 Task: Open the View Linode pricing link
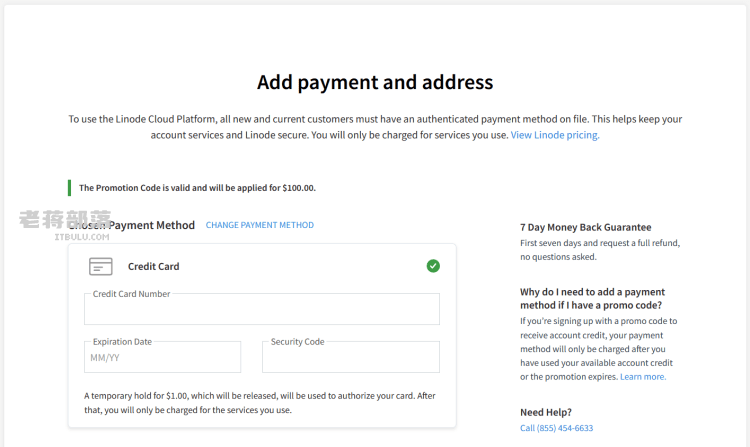[555, 135]
